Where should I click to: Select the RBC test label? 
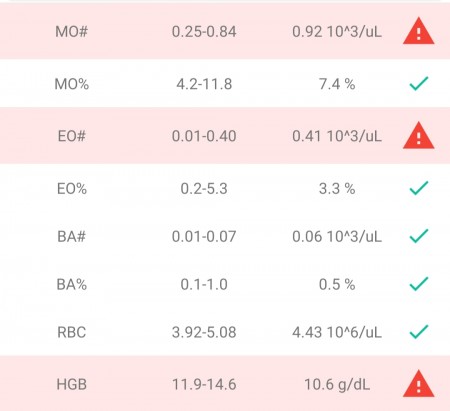point(72,332)
